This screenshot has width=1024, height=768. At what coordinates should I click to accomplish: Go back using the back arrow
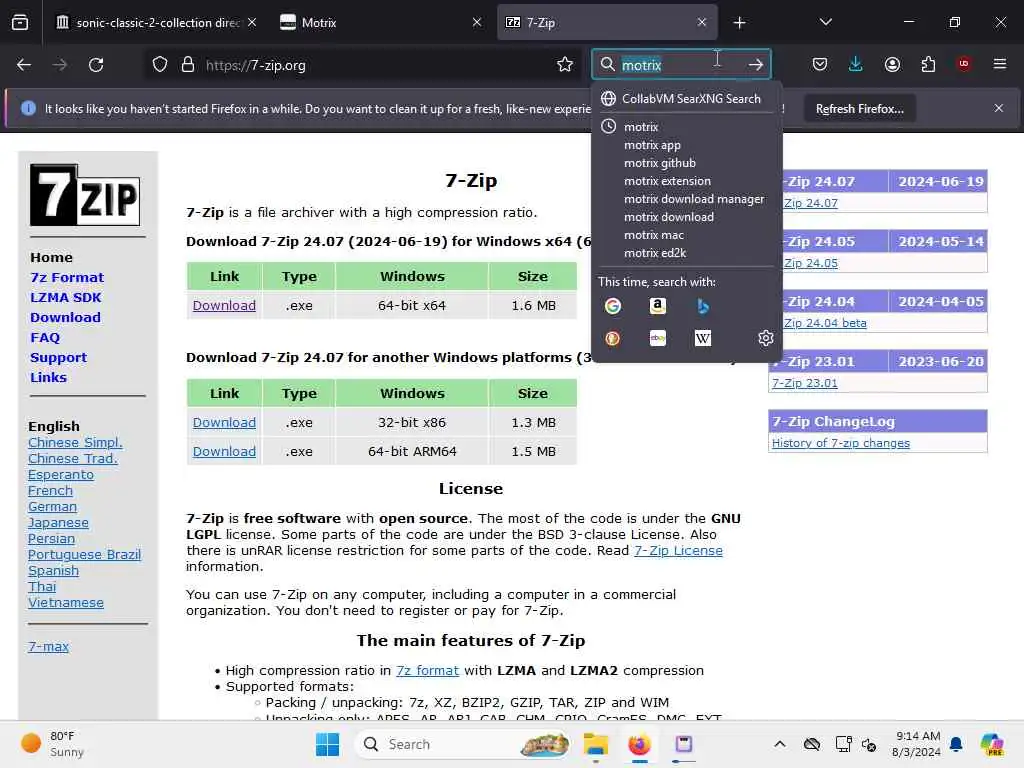[24, 65]
